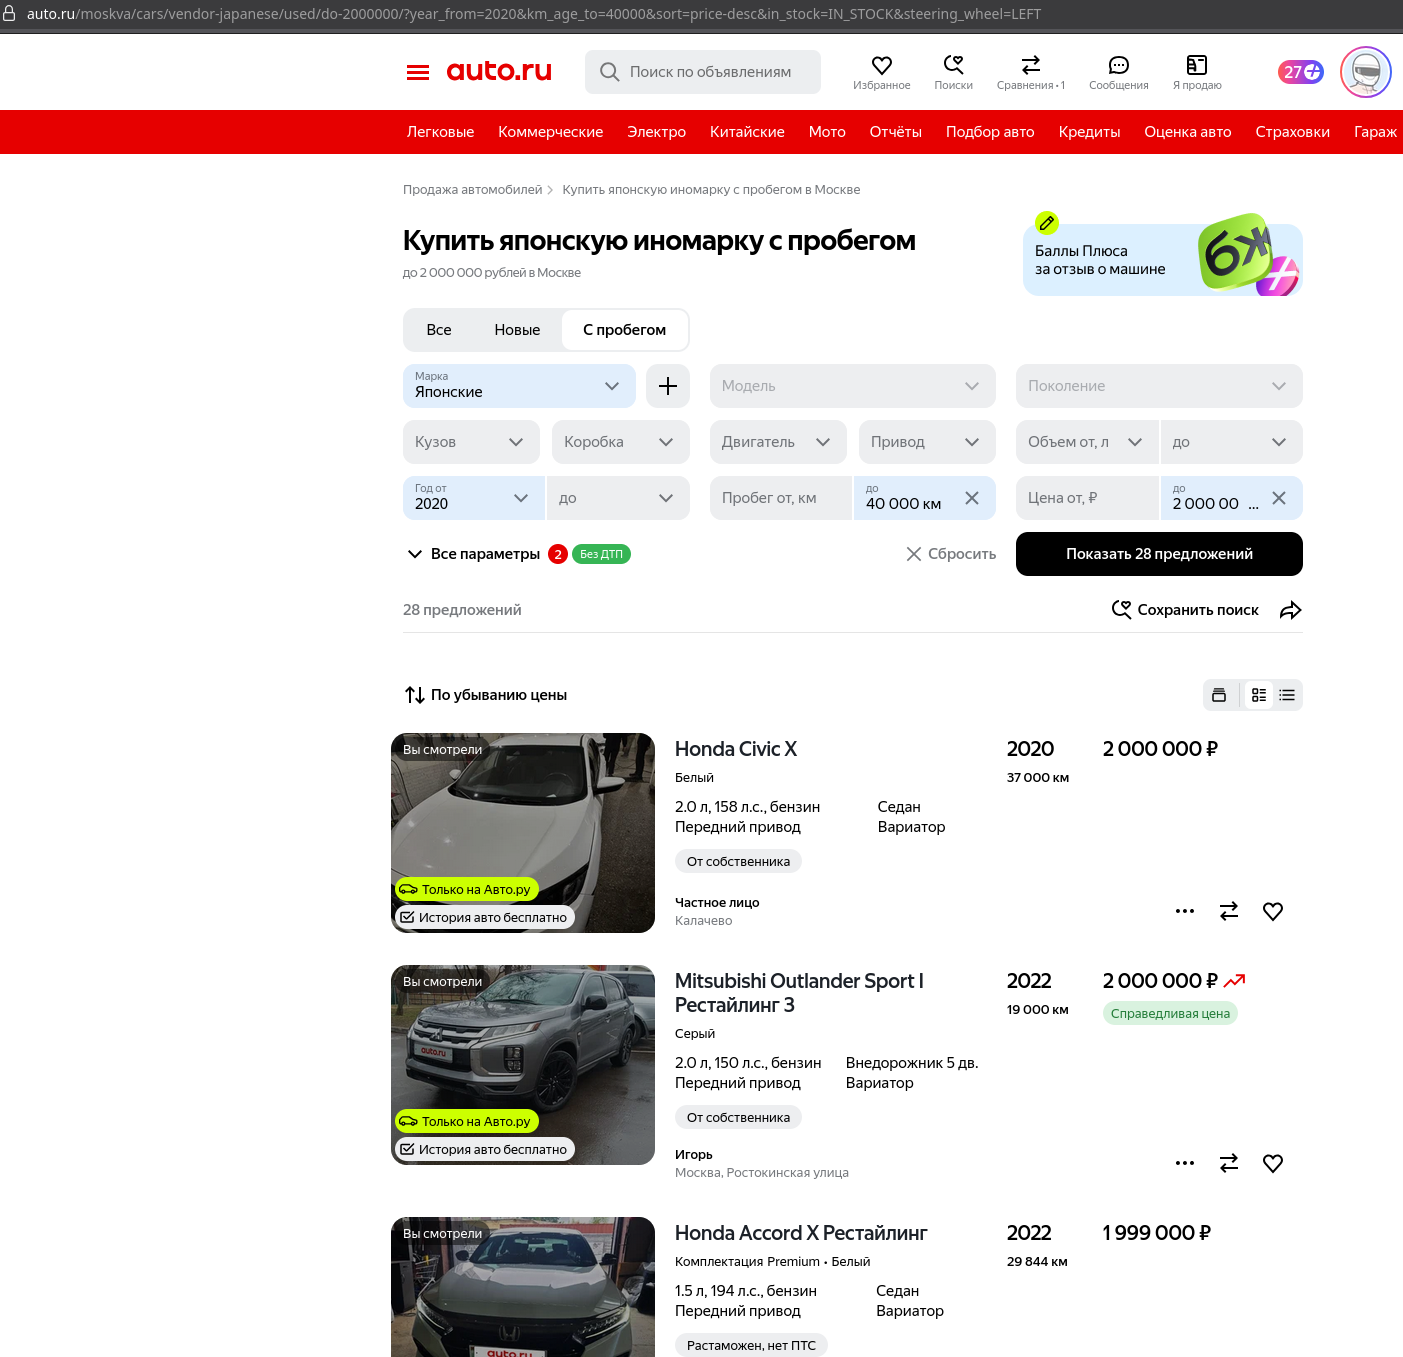Open the Год от 2020 dropdown
Screen dimensions: 1403x1357
point(474,498)
